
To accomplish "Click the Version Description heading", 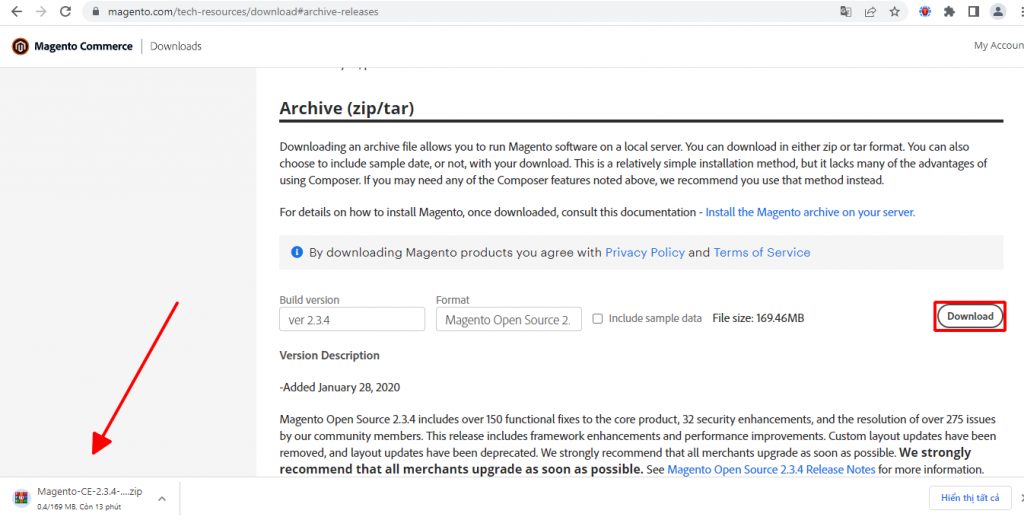I will (329, 355).
